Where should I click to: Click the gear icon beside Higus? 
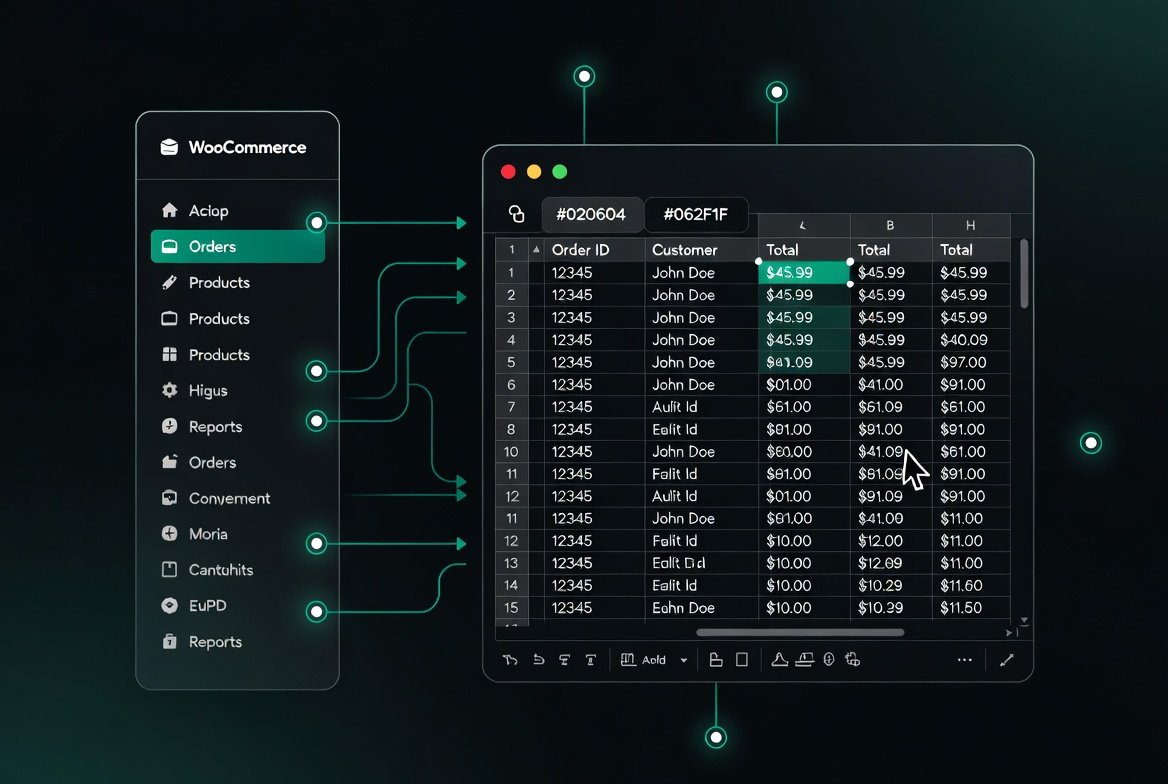coord(170,390)
